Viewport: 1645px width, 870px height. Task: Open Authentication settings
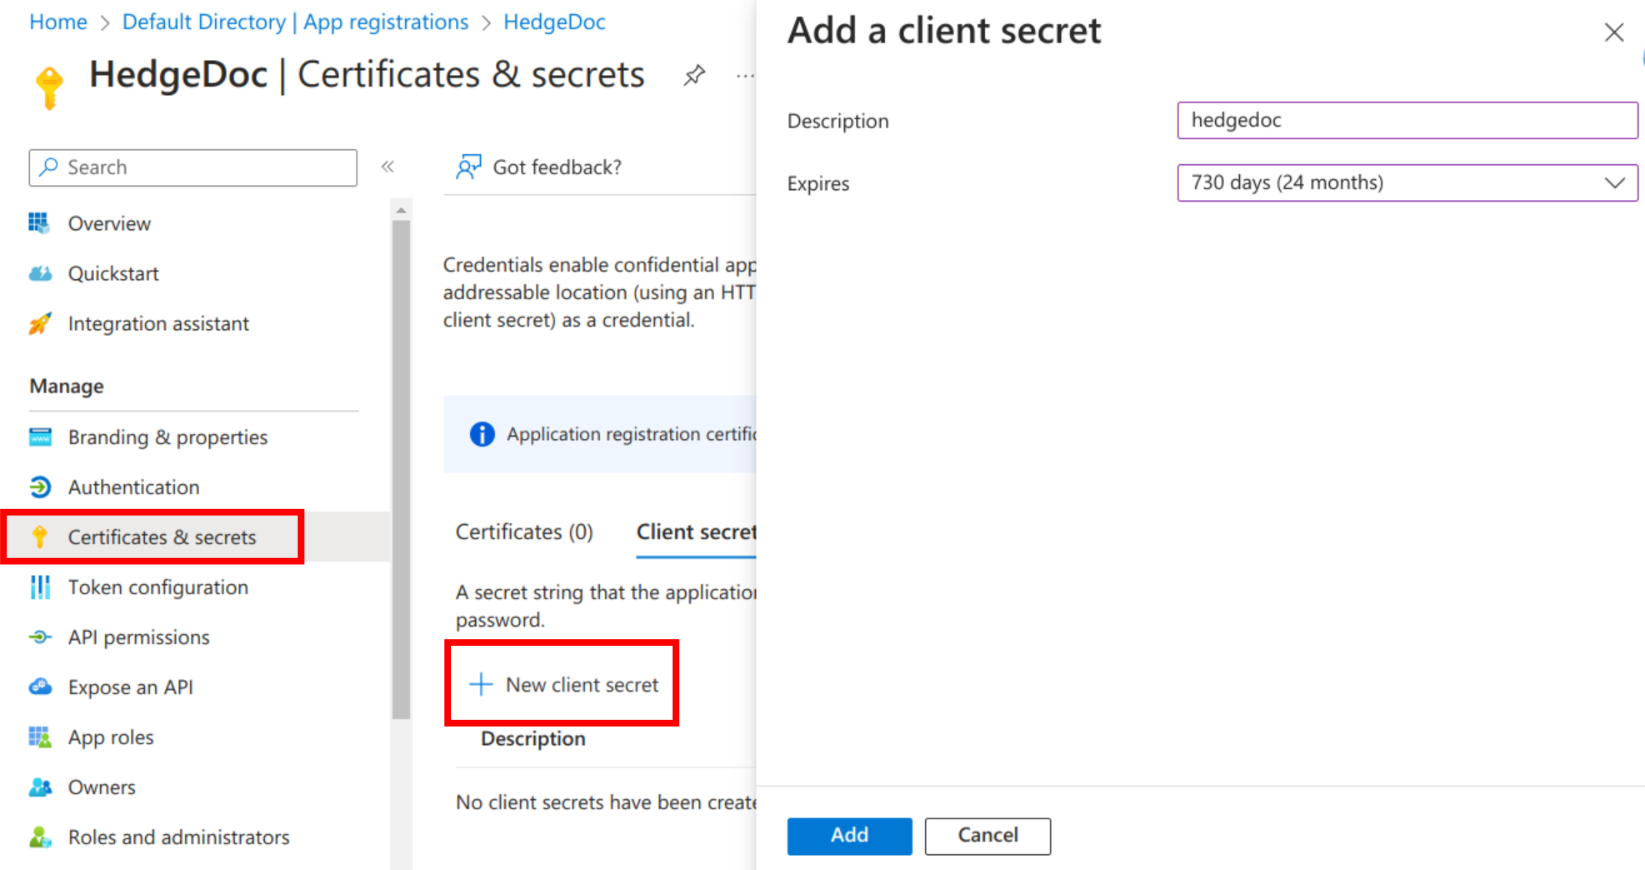(133, 487)
